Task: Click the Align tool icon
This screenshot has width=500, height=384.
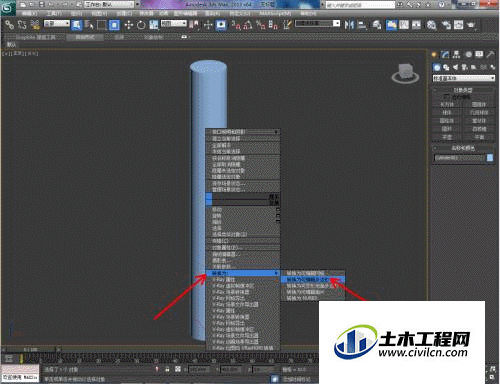Action: [x=362, y=25]
